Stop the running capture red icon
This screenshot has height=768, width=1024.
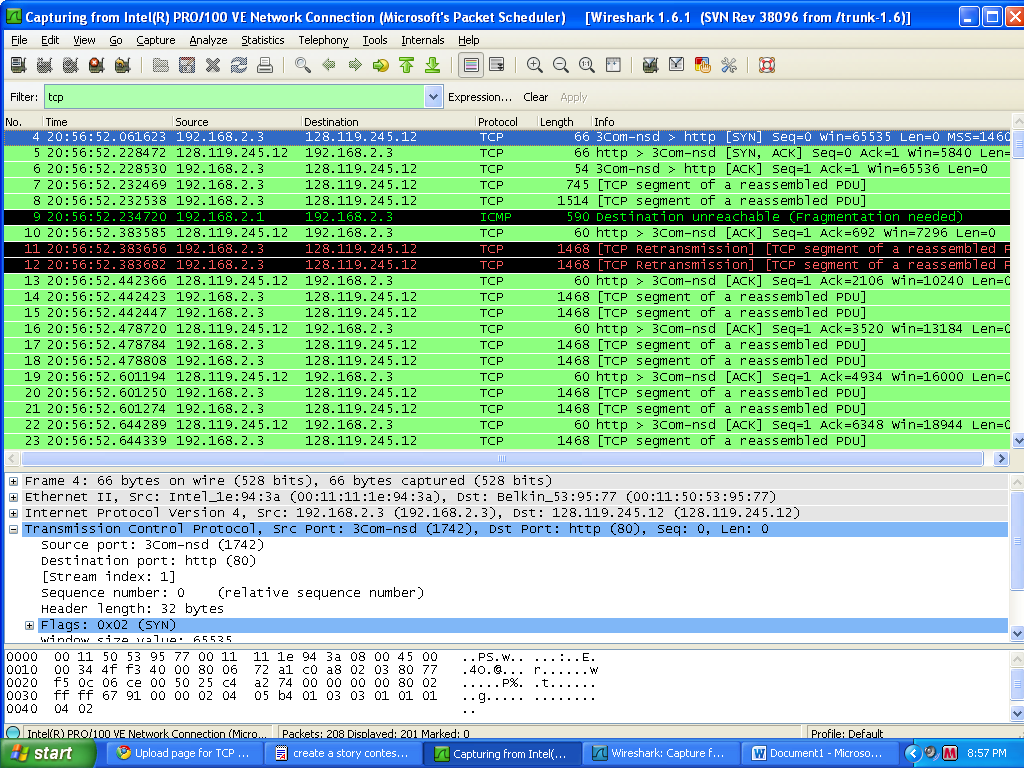[x=97, y=65]
